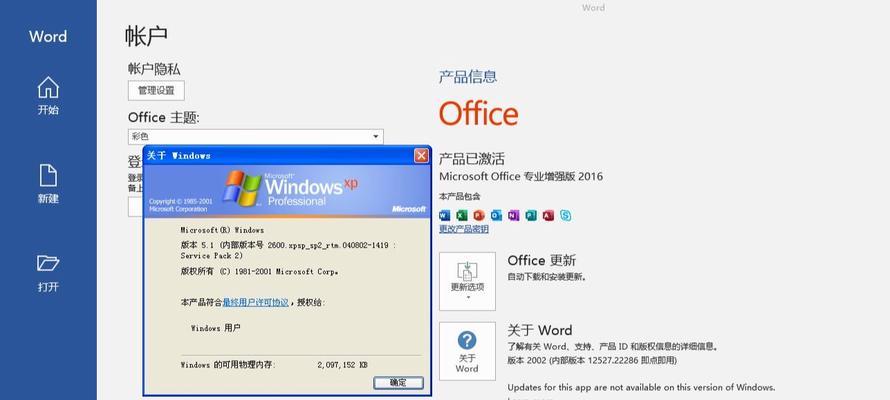Click the large orange Office logo text
890x400 pixels.
click(478, 113)
